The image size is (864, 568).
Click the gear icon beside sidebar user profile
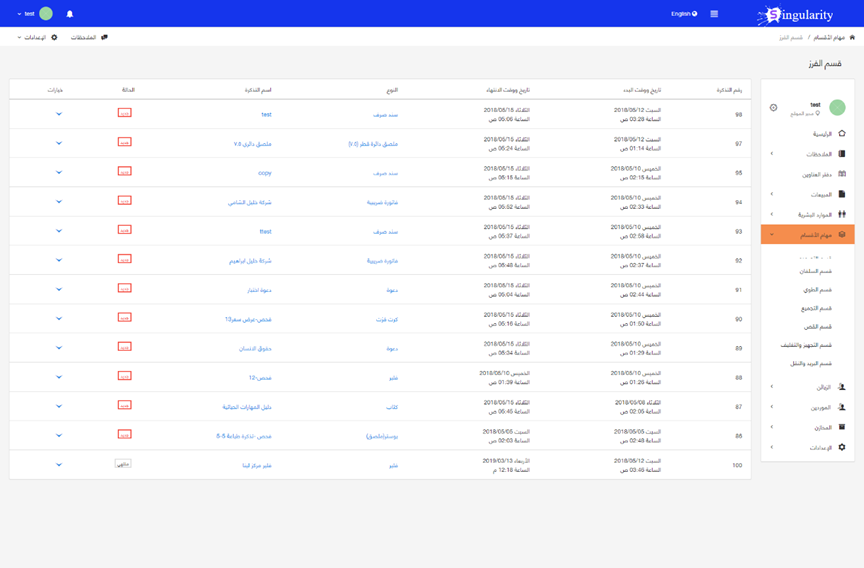point(773,108)
